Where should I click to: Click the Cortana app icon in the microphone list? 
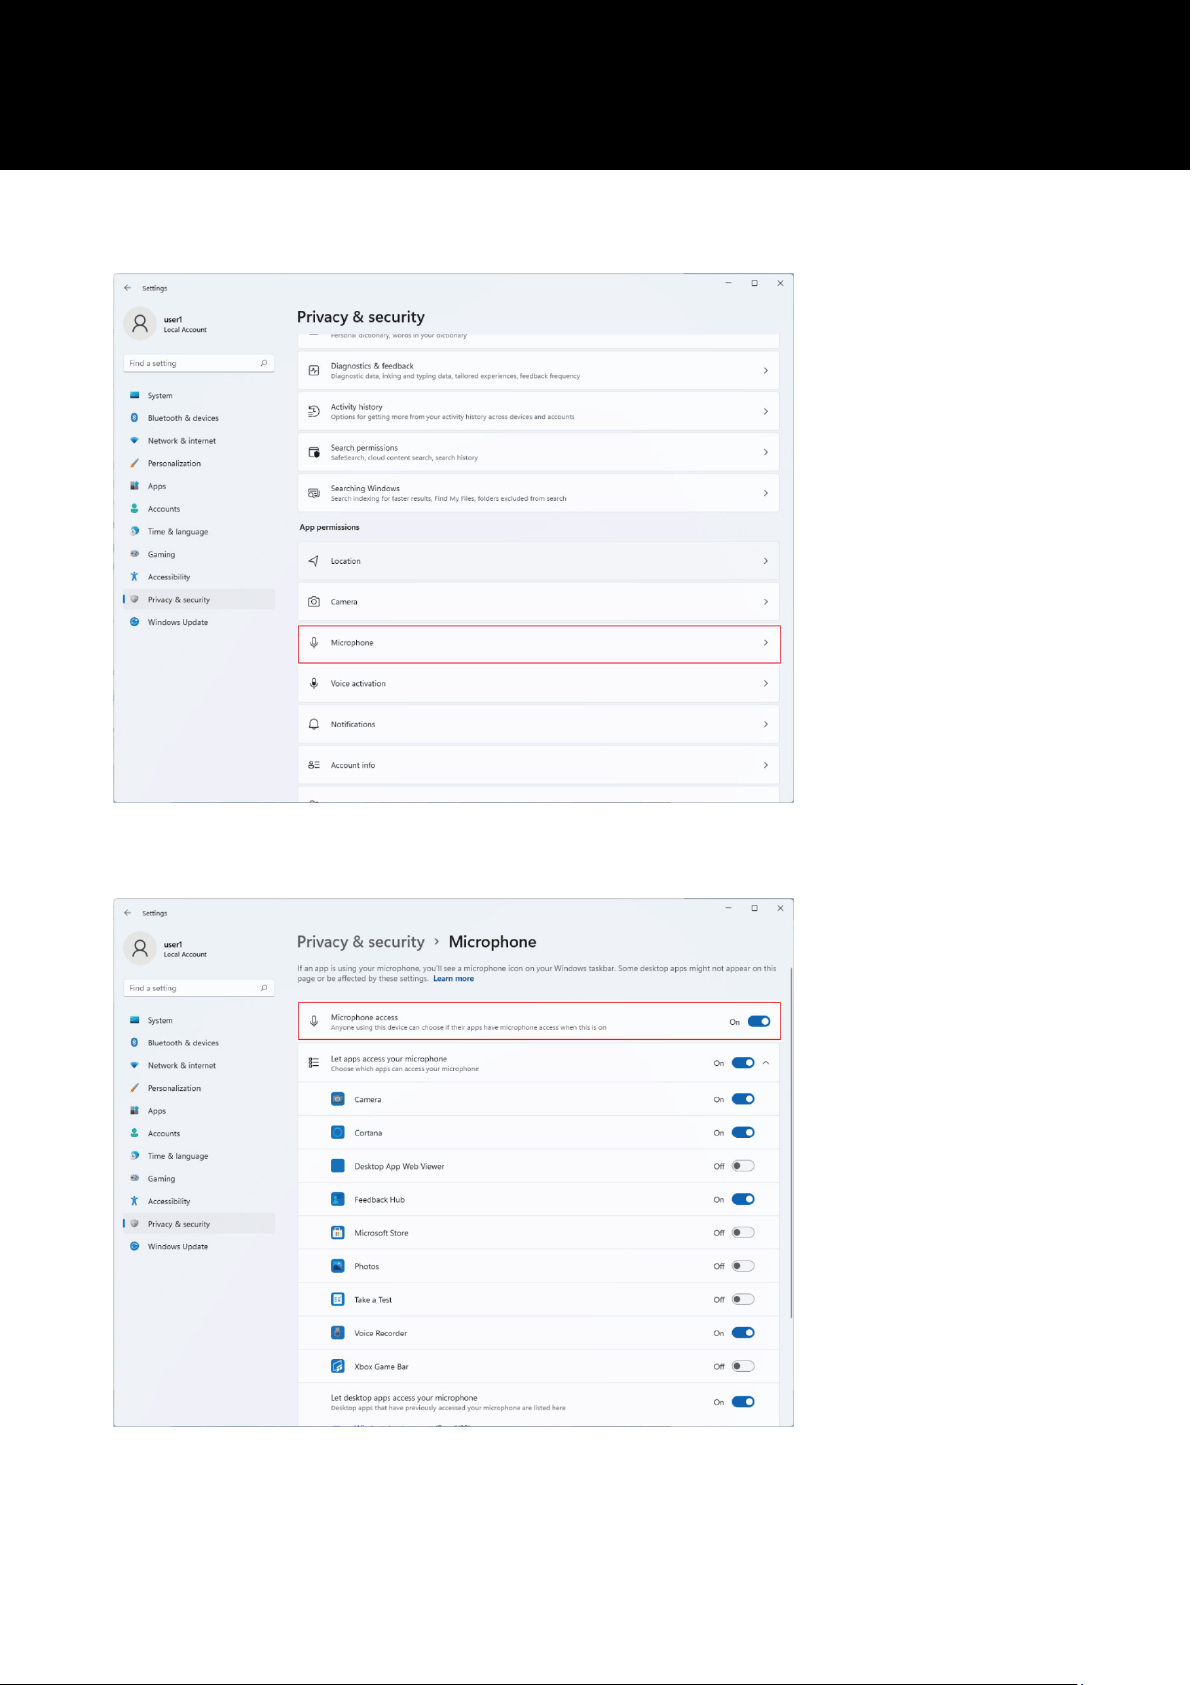click(x=338, y=1133)
